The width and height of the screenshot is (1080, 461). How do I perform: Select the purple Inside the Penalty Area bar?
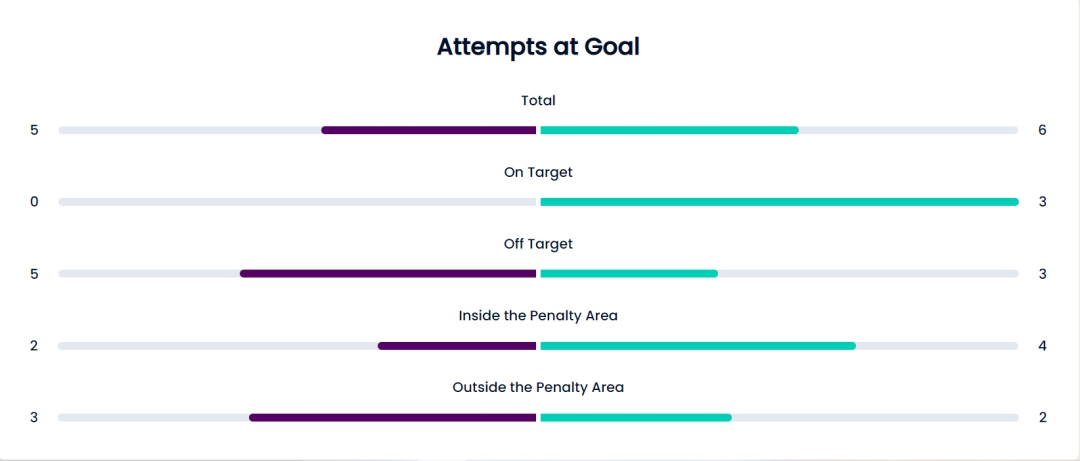click(457, 346)
